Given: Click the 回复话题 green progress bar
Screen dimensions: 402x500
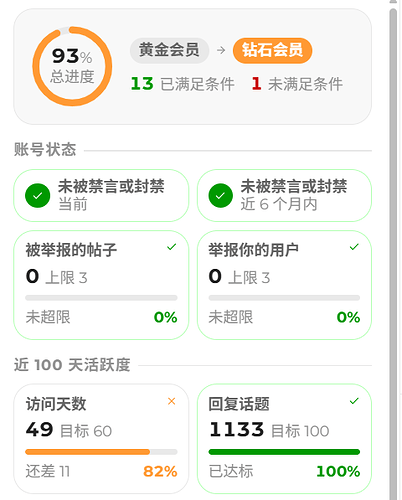Looking at the screenshot, I should pos(284,452).
